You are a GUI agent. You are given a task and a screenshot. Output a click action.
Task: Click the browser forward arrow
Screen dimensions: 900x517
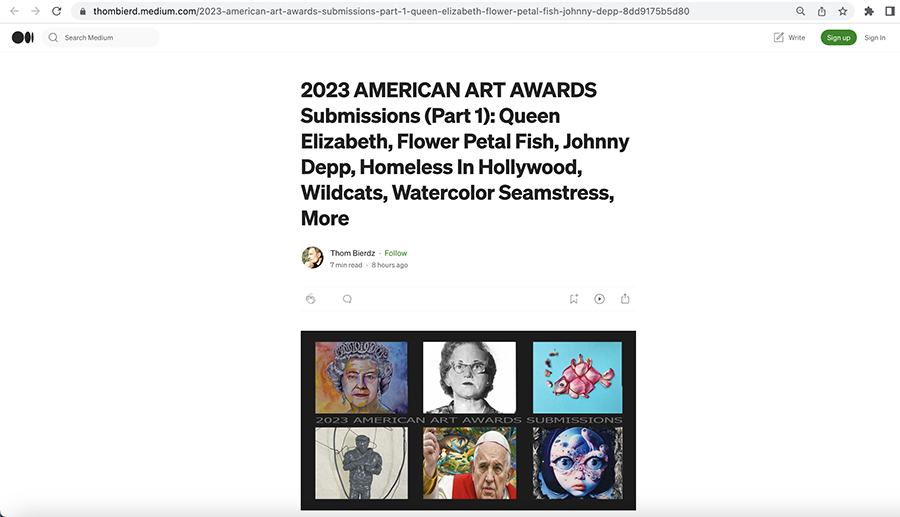coord(36,11)
